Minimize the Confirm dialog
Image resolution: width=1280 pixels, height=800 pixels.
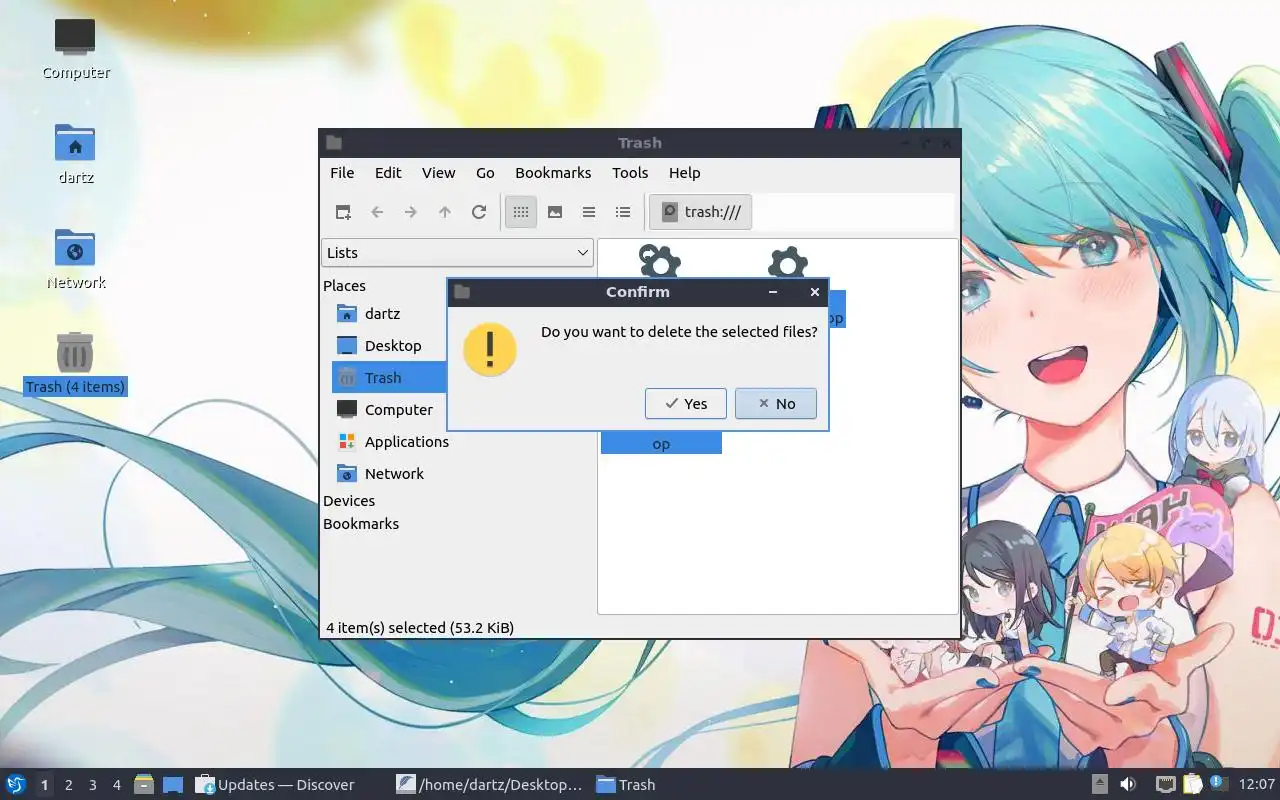773,292
